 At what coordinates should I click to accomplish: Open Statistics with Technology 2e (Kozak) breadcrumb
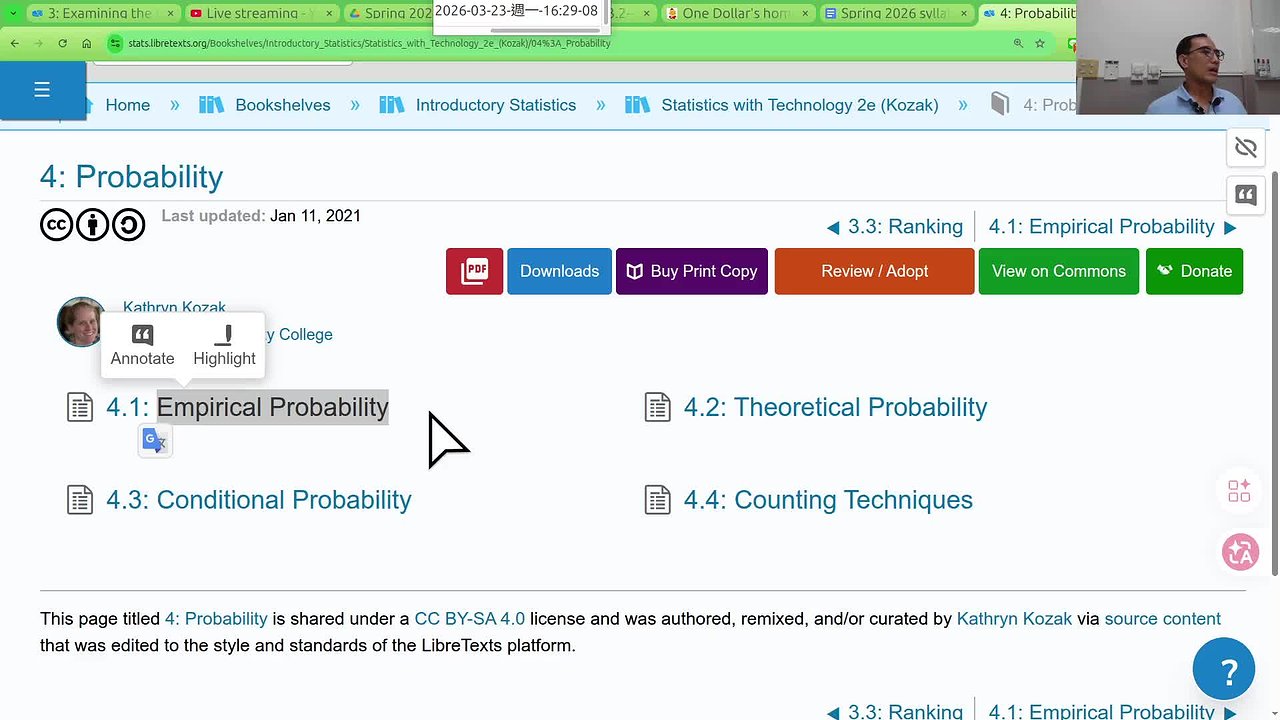(x=800, y=105)
